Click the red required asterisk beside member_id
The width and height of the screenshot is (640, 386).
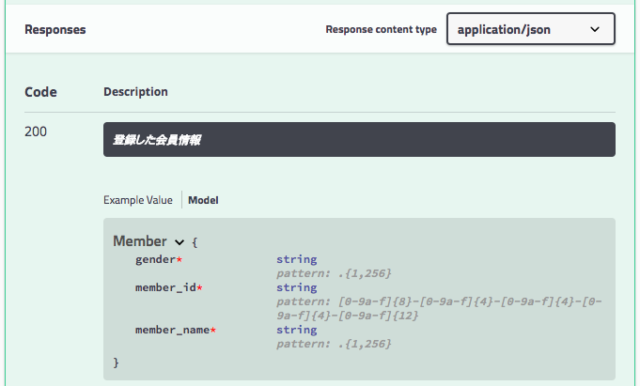click(200, 287)
